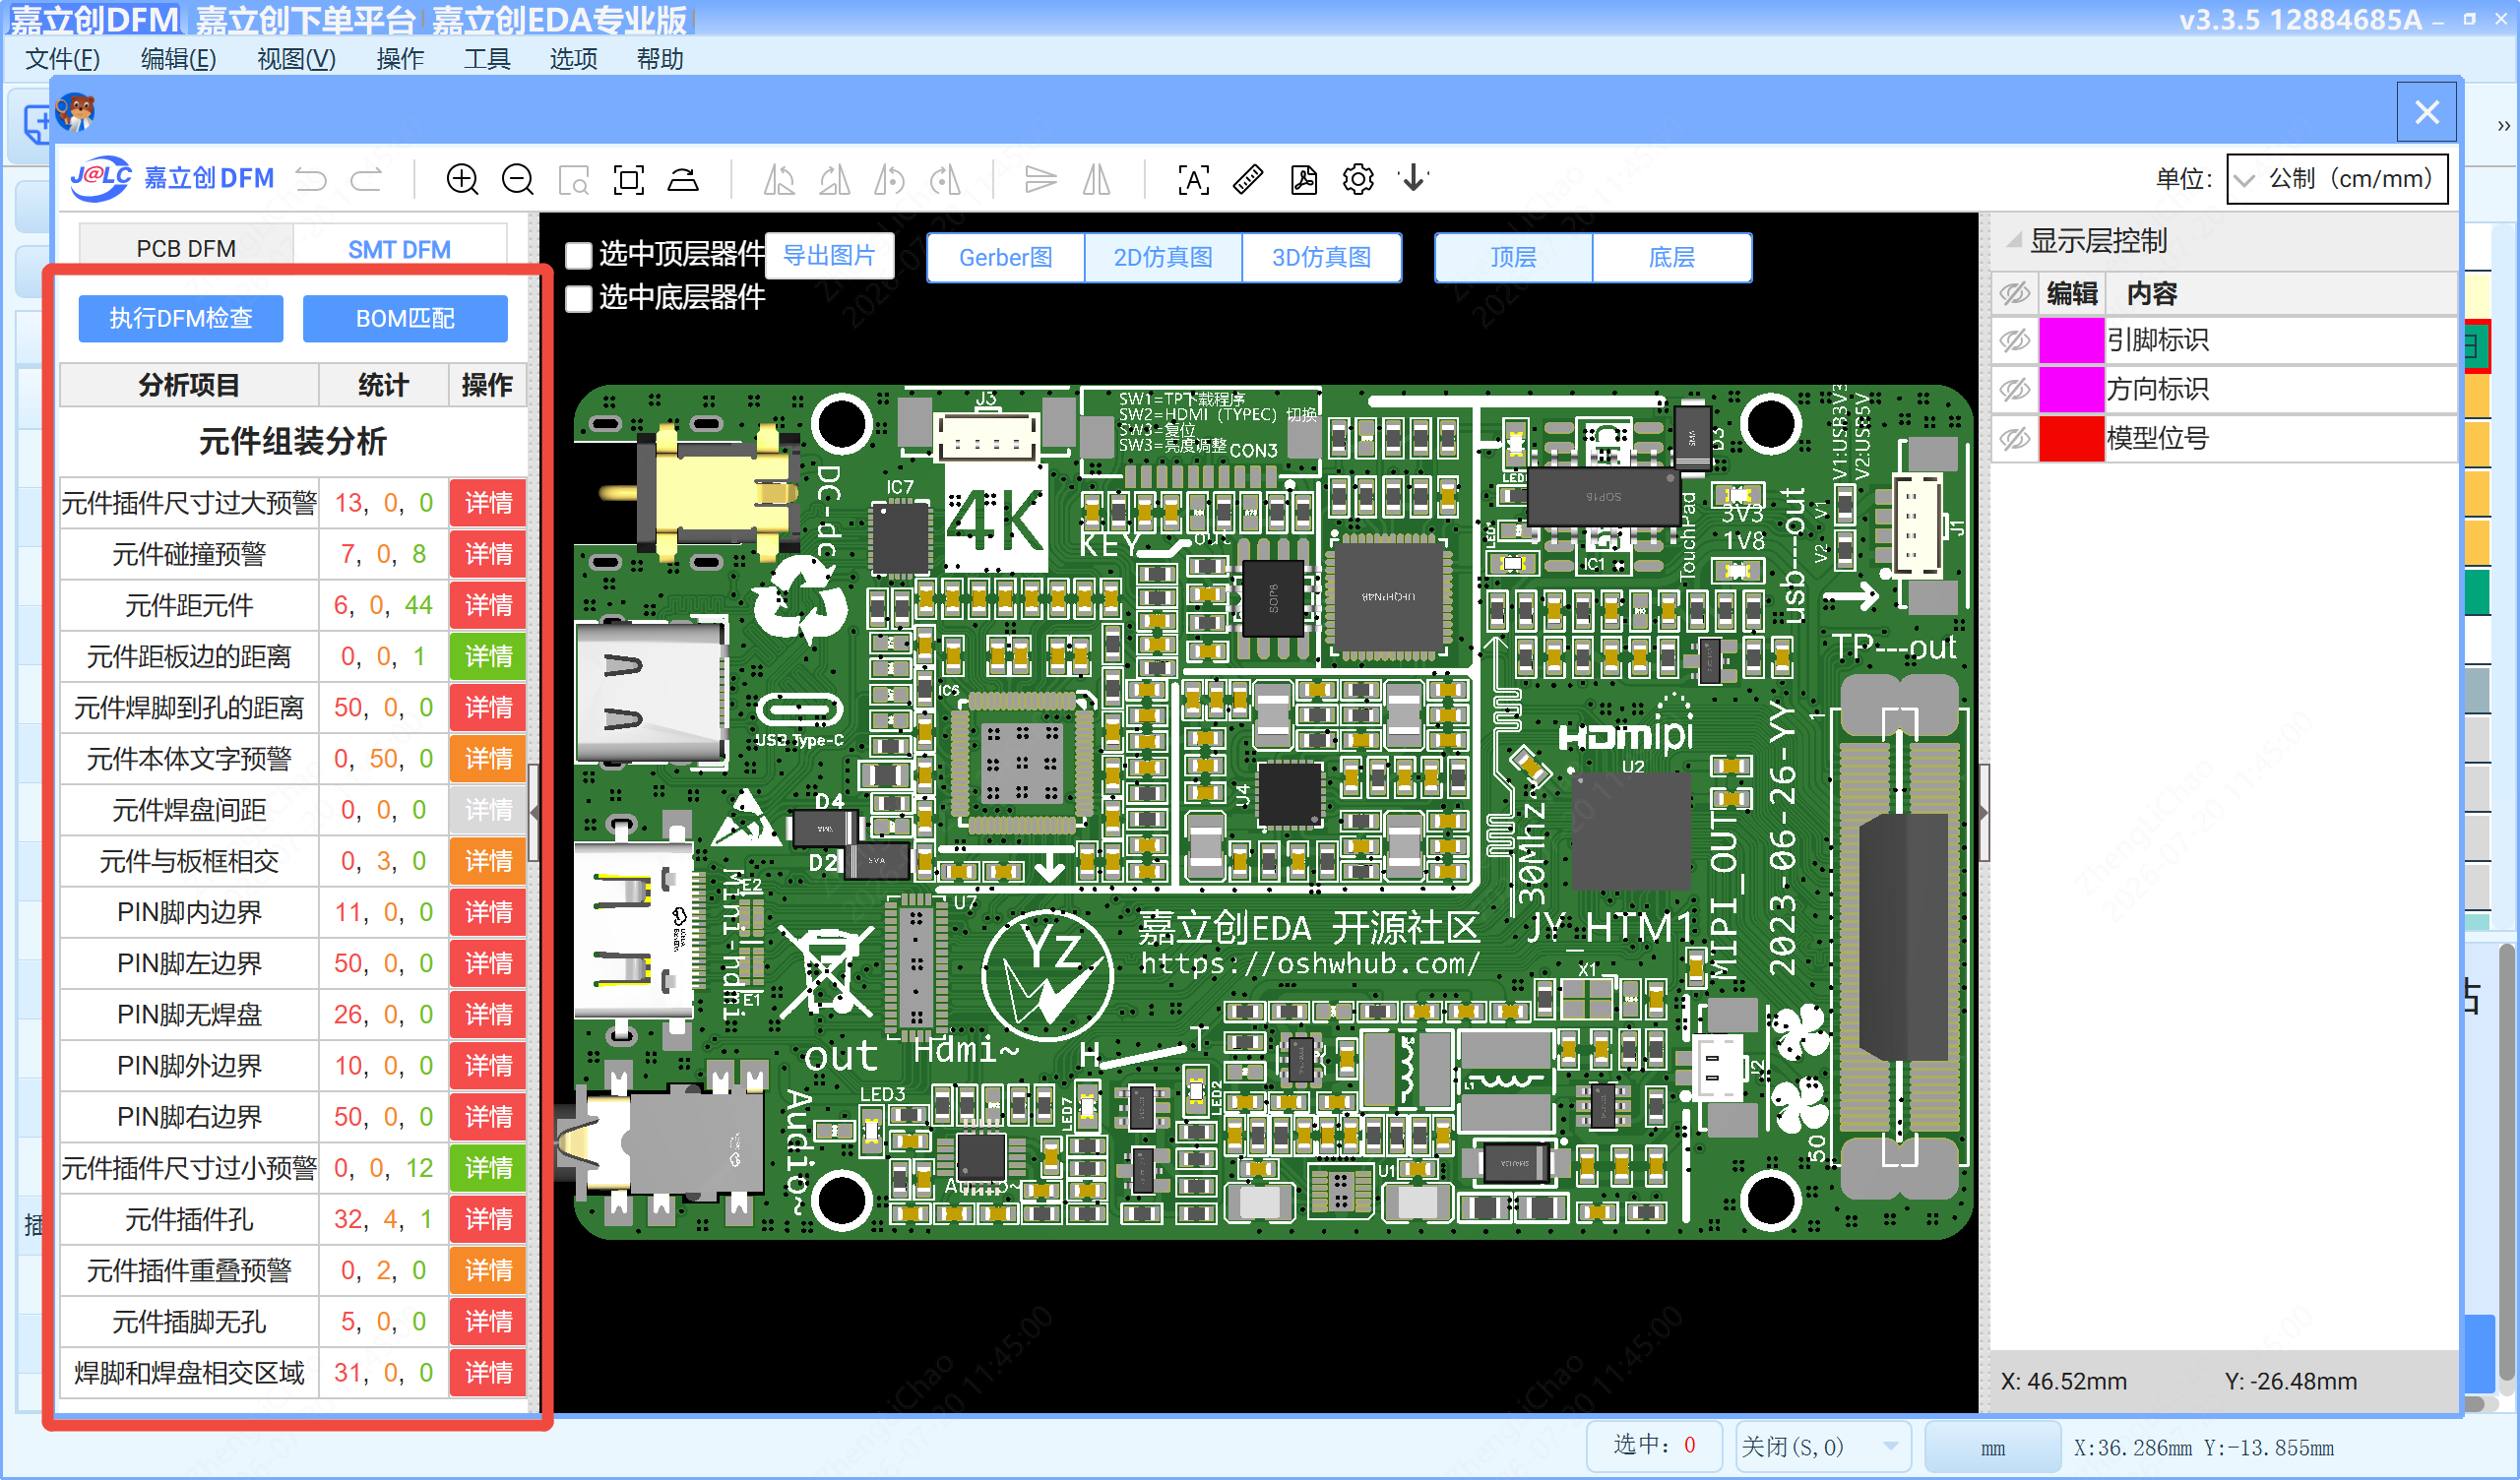Image resolution: width=2520 pixels, height=1480 pixels.
Task: Click the download arrow icon
Action: tap(1414, 179)
